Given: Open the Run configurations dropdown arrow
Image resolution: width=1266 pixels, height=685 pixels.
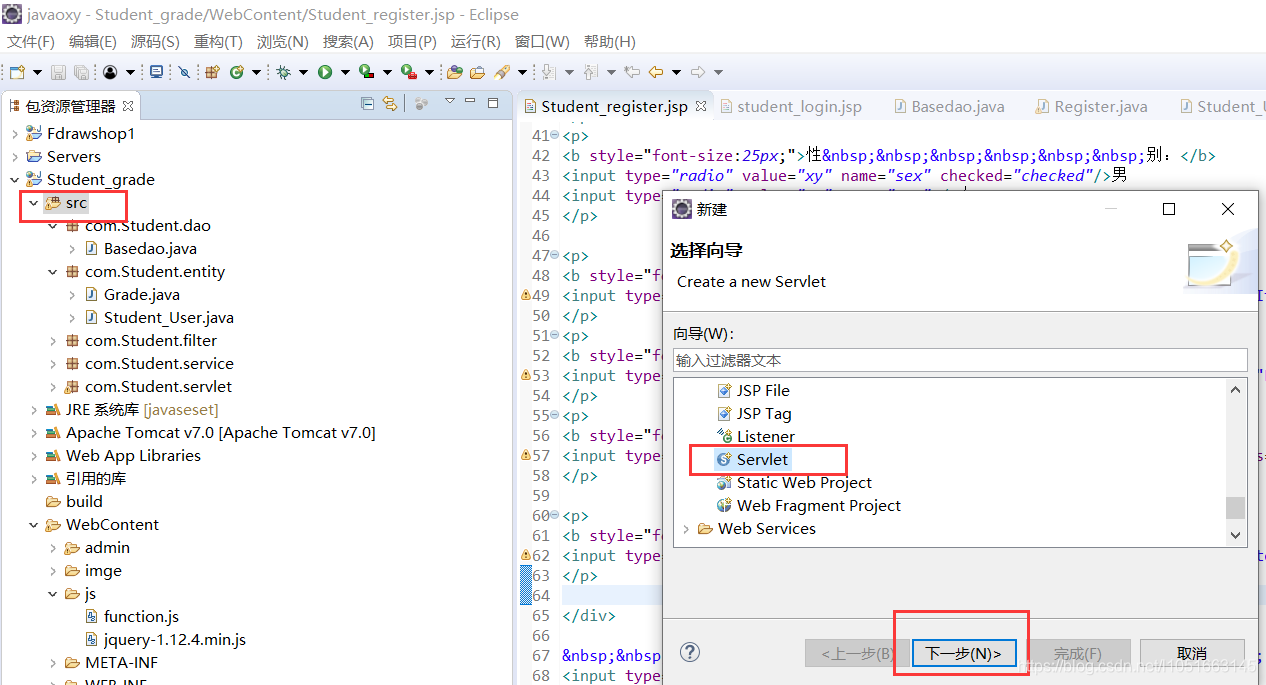Looking at the screenshot, I should [345, 72].
